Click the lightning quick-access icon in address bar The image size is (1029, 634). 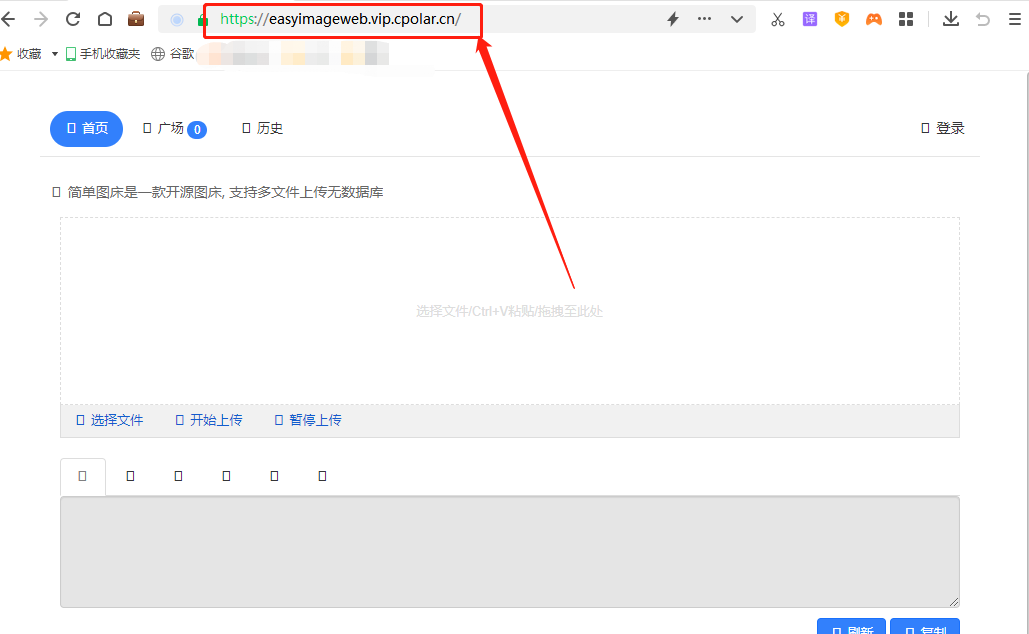672,18
